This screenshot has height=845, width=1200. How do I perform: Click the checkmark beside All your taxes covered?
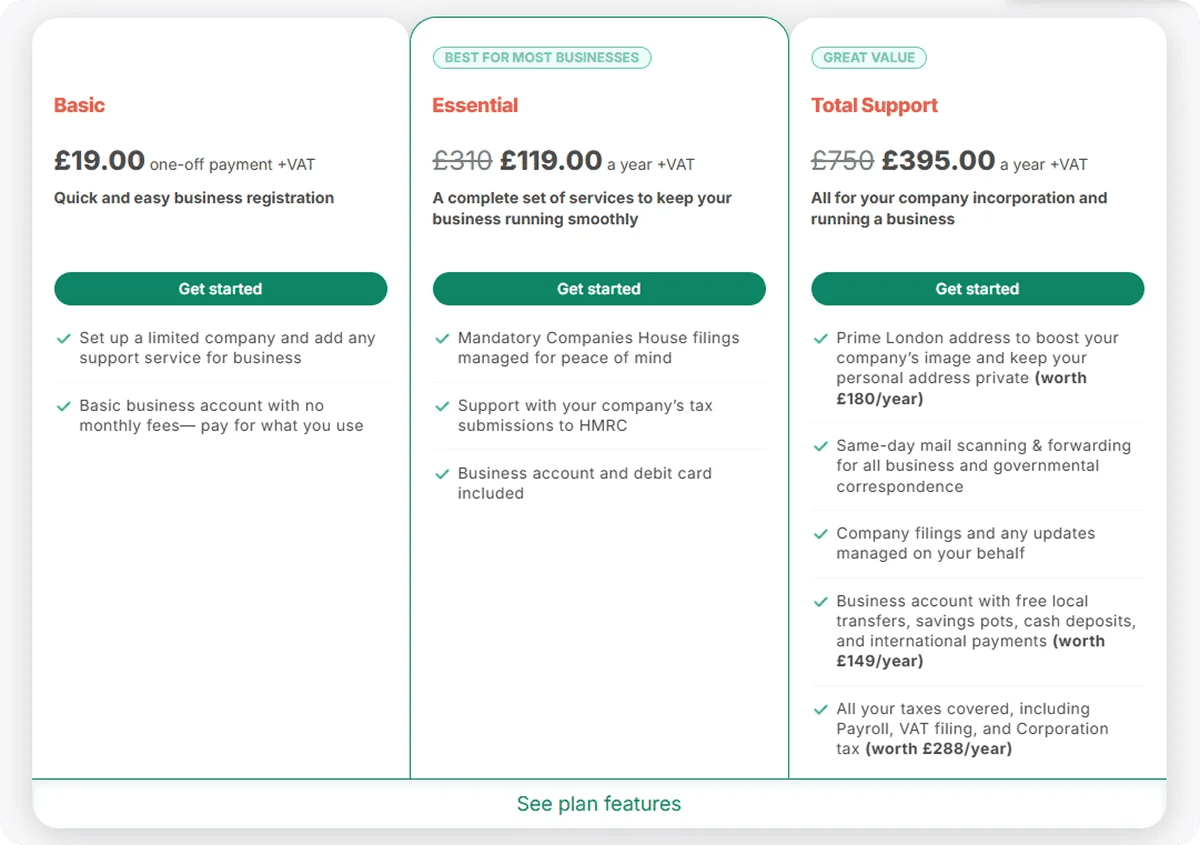coord(821,709)
